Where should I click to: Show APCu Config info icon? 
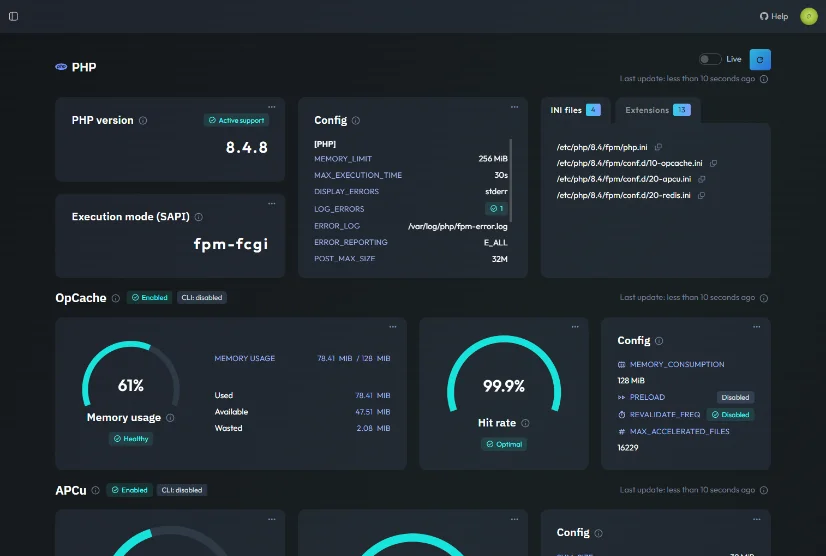click(x=598, y=533)
